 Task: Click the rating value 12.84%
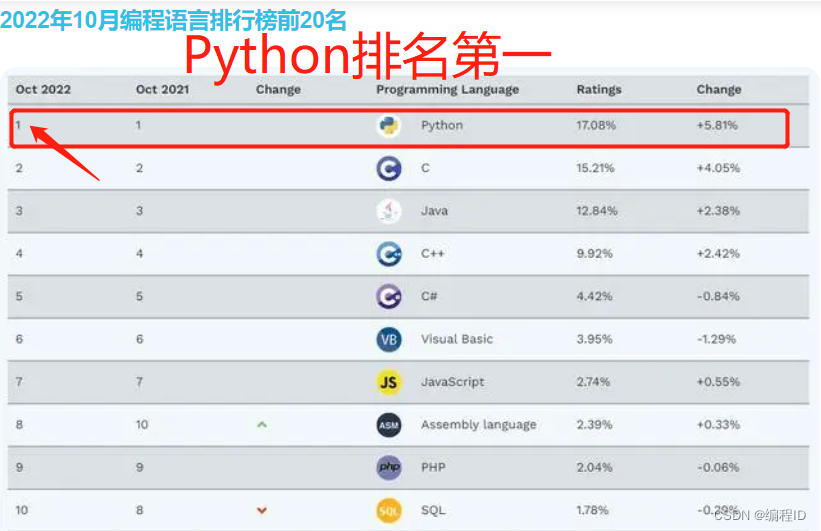point(597,211)
